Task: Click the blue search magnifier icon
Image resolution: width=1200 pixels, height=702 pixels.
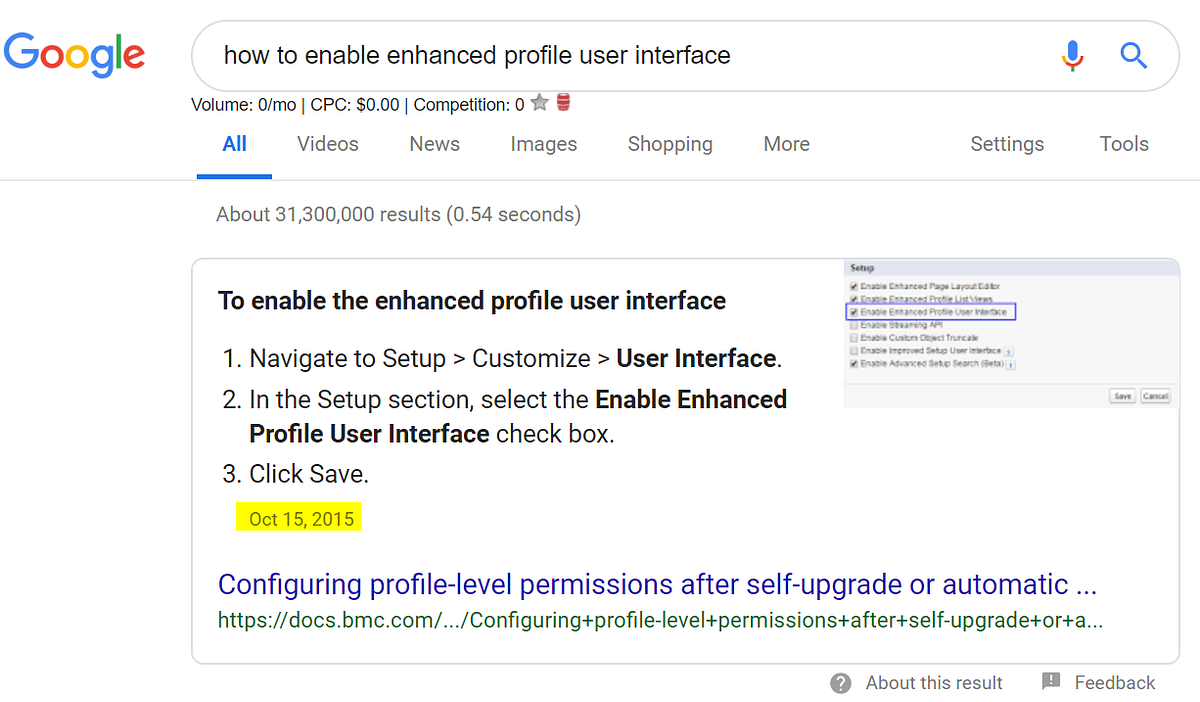Action: point(1133,55)
